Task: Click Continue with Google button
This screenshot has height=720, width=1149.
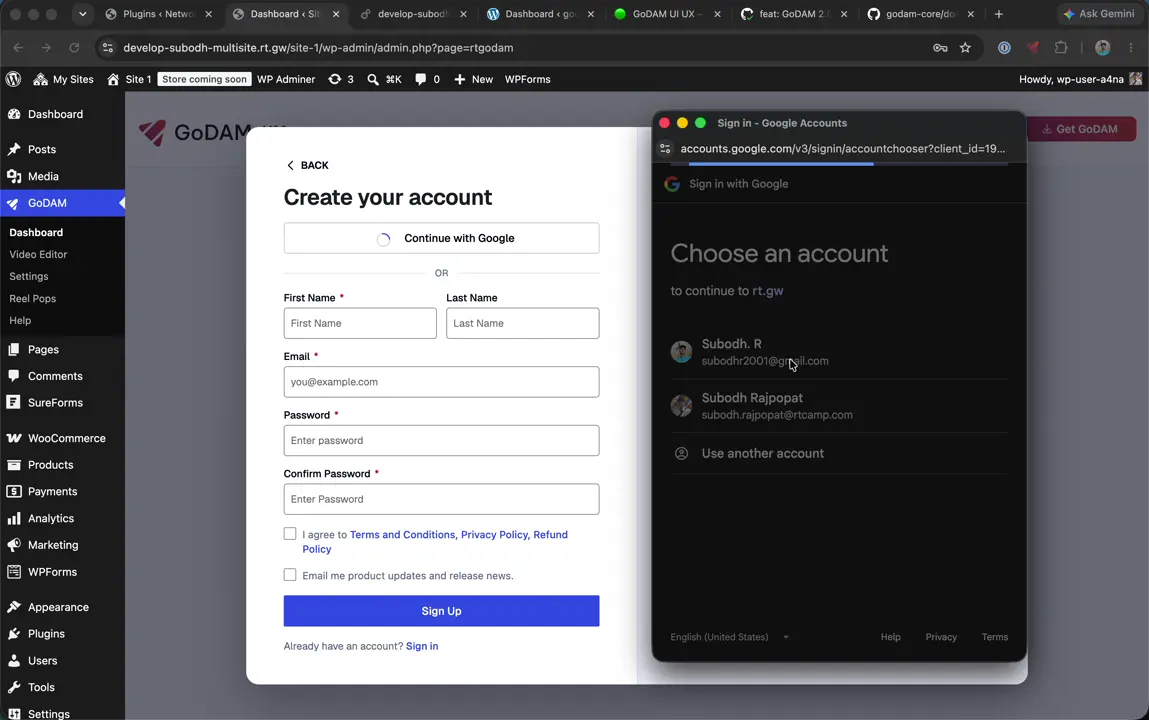Action: click(x=441, y=238)
